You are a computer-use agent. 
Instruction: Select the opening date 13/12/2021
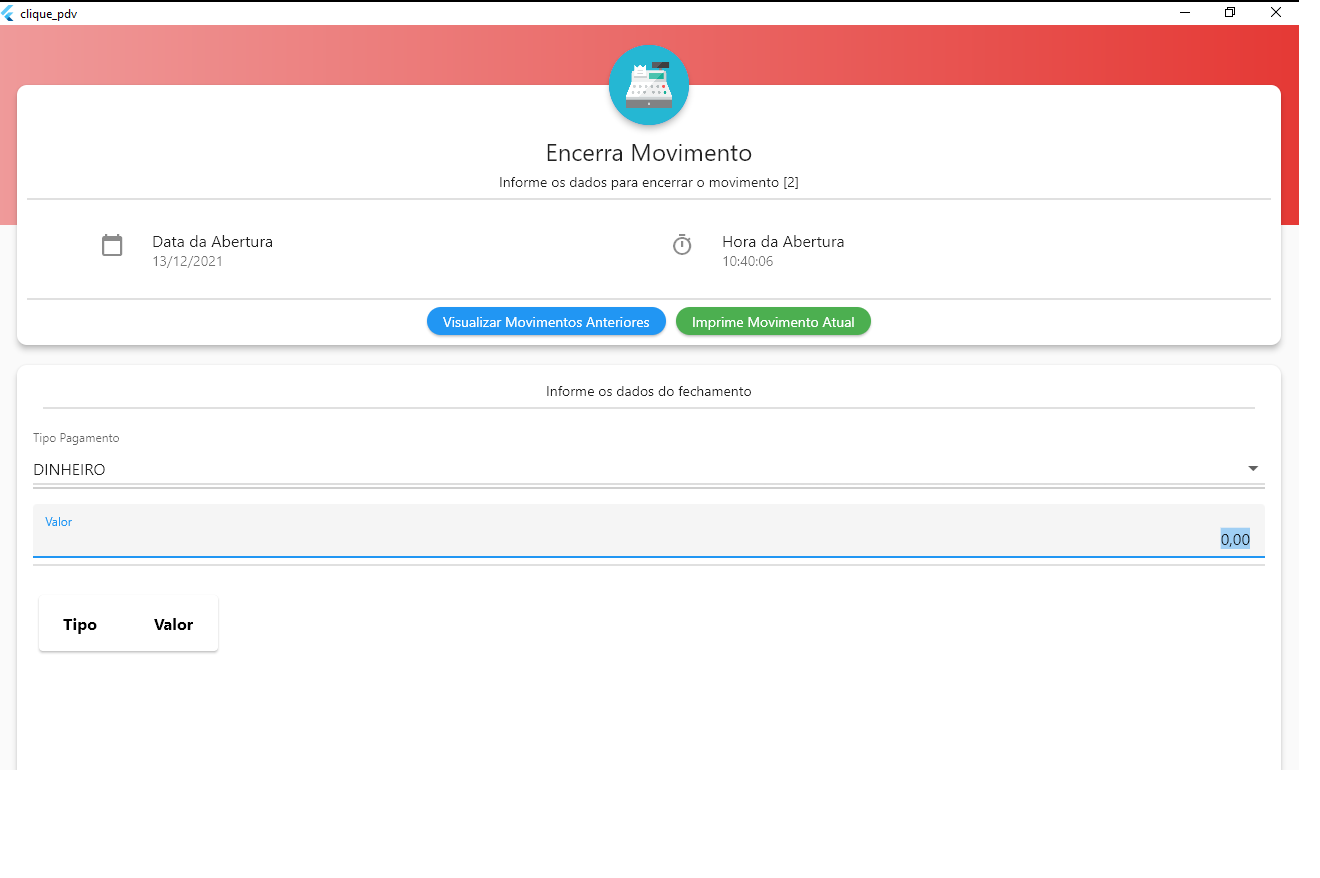tap(187, 262)
